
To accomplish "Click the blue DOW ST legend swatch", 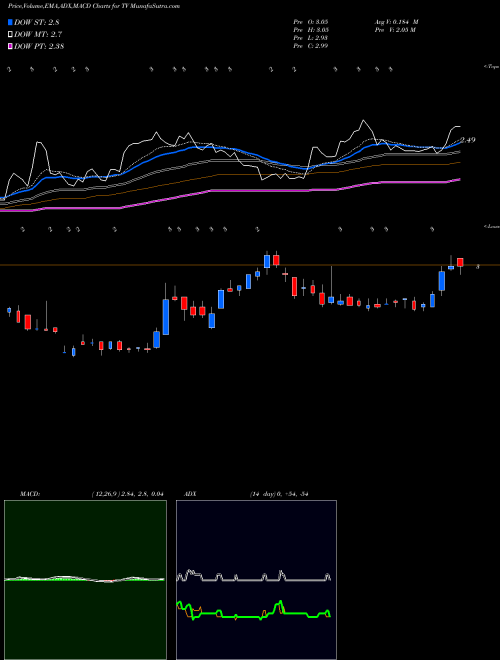I will pyautogui.click(x=11, y=22).
